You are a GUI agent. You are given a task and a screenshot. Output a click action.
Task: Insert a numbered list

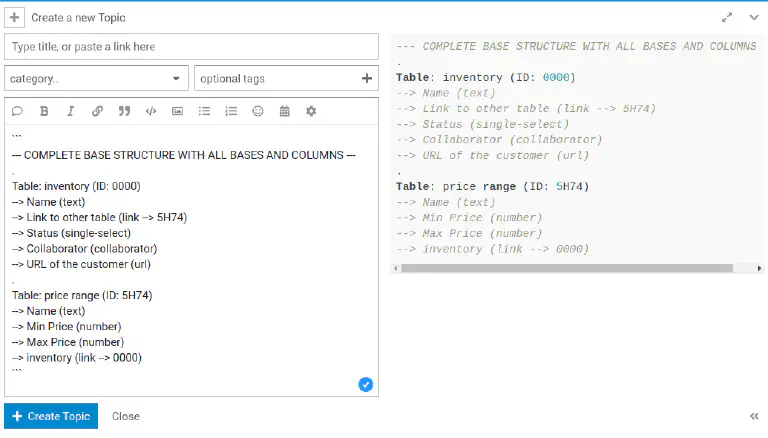[x=231, y=111]
